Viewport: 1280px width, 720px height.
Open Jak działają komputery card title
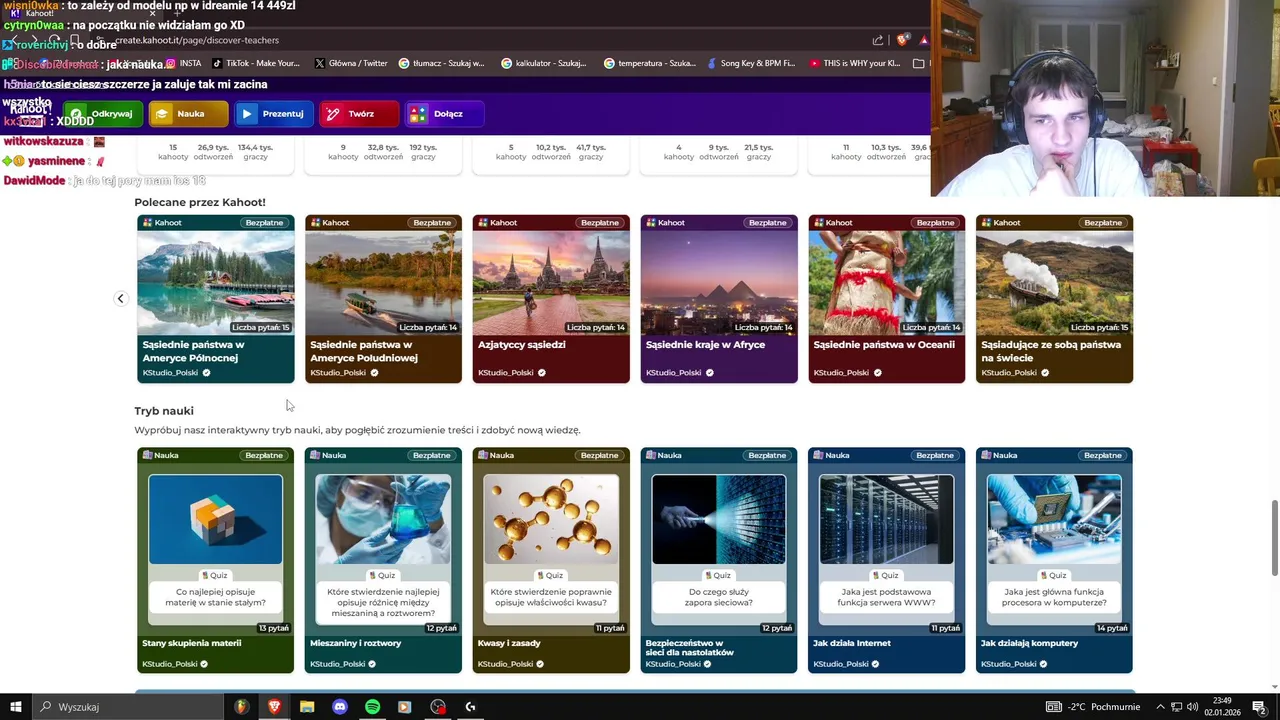click(1029, 643)
